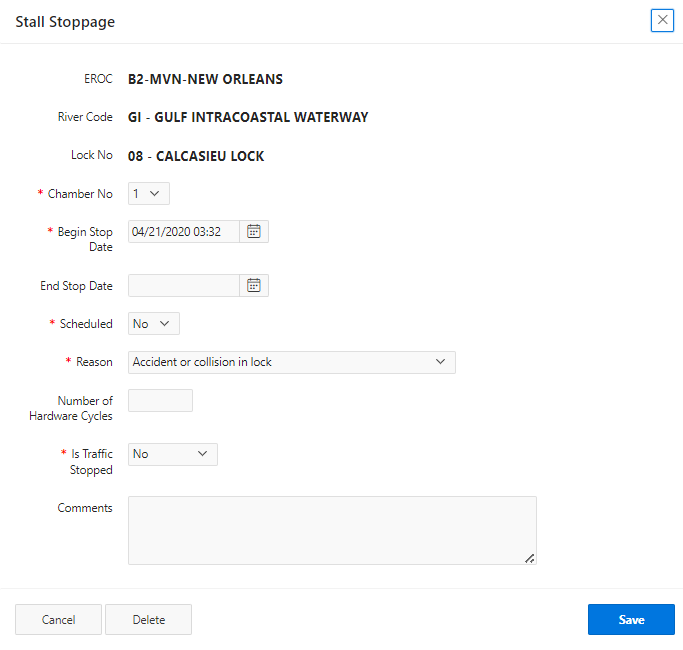Select the Number of Hardware Cycles field
The height and width of the screenshot is (650, 683).
tap(160, 401)
